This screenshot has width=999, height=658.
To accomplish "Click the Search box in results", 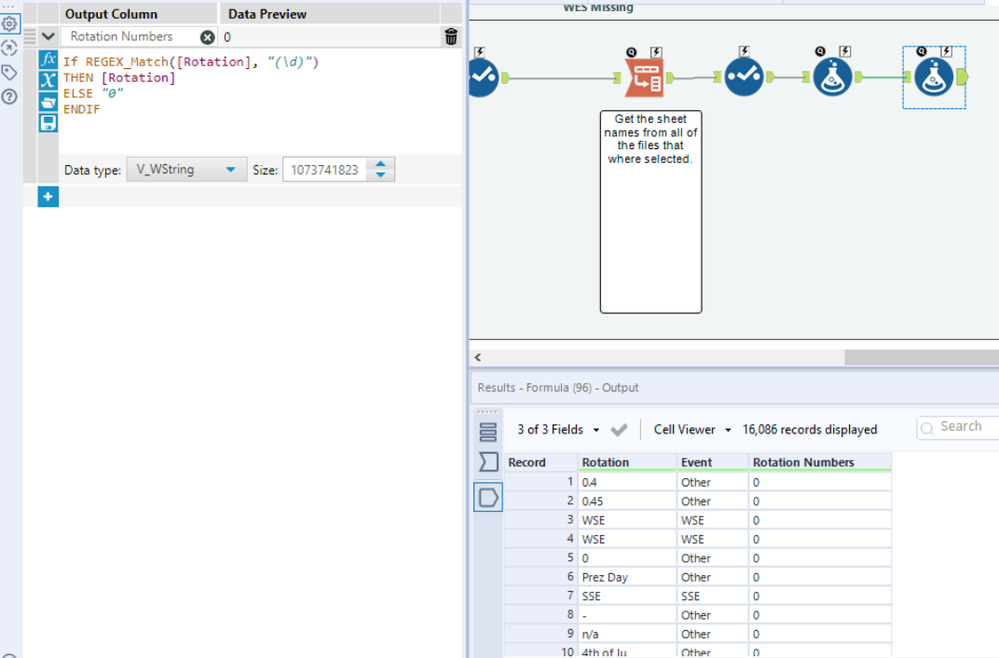I will (x=958, y=427).
